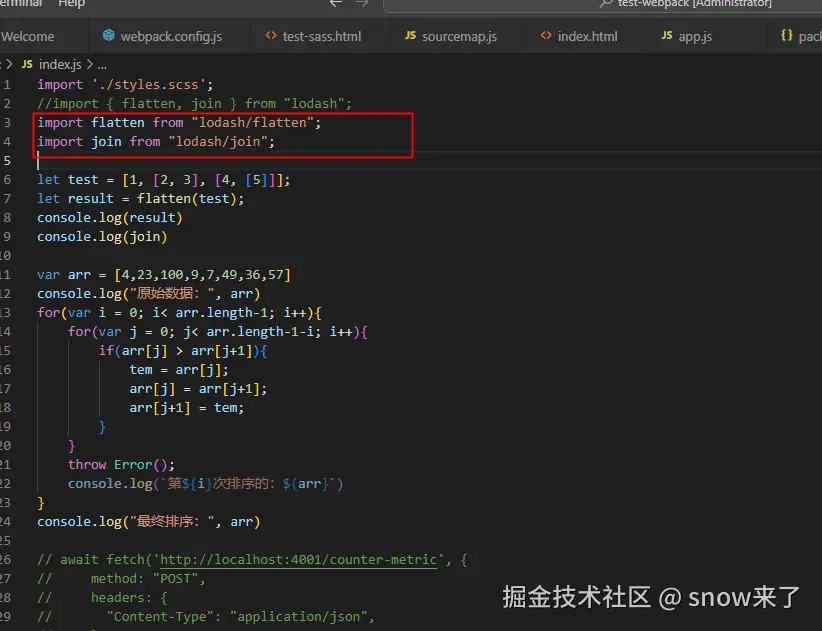Click the JSON braces icon on last tab

[x=786, y=35]
